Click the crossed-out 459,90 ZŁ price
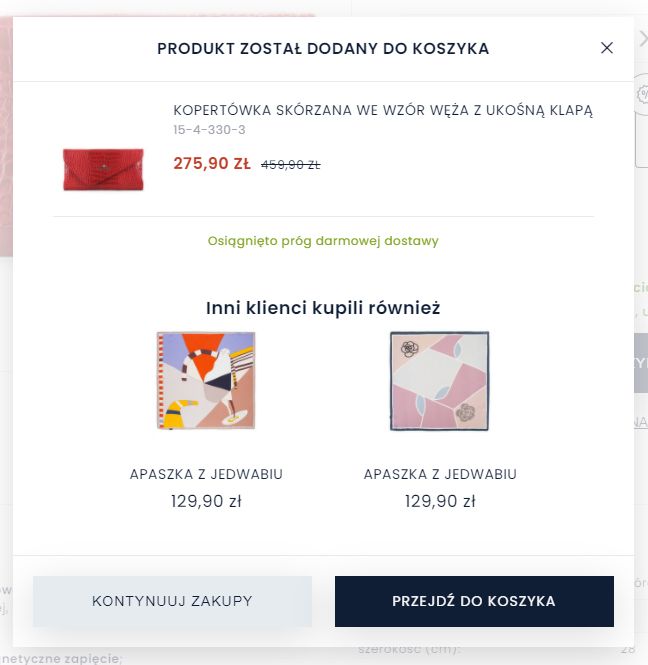 coord(290,165)
